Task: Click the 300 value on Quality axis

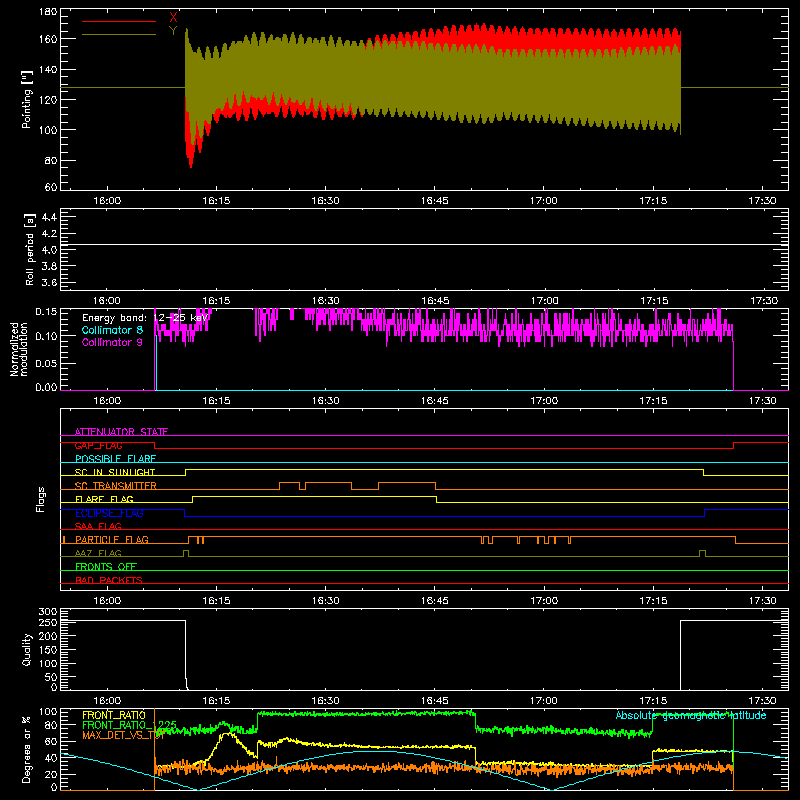Action: 48,611
